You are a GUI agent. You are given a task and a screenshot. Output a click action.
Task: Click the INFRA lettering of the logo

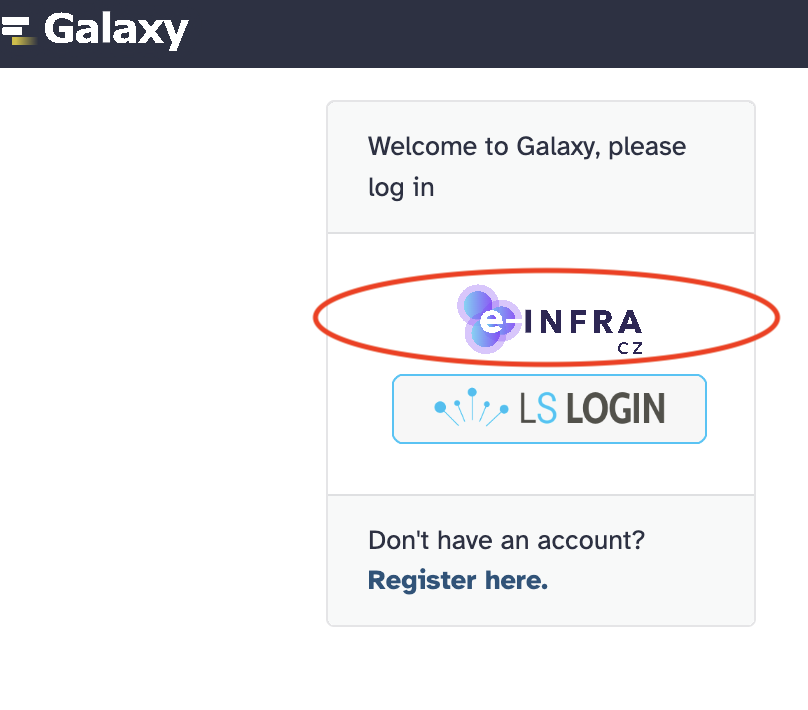pos(582,322)
